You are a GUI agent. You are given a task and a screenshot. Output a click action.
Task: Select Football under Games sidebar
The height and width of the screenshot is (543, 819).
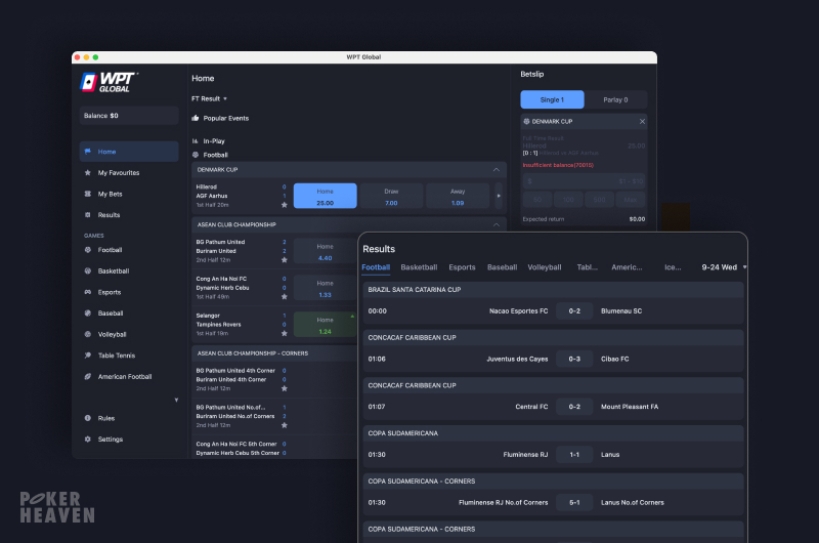(x=110, y=250)
